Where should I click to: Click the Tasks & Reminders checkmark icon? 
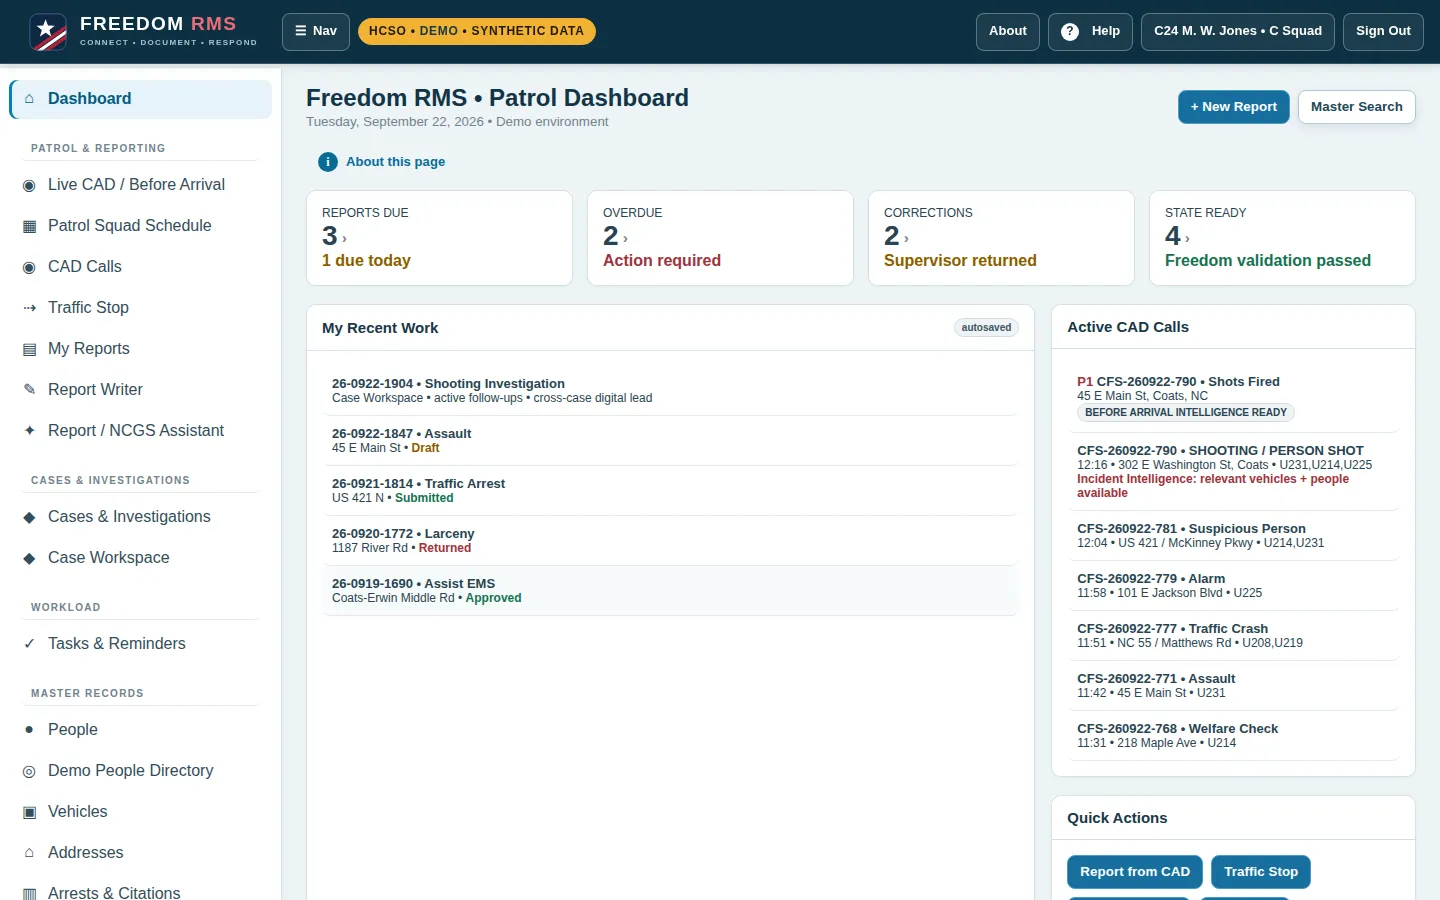tap(29, 644)
